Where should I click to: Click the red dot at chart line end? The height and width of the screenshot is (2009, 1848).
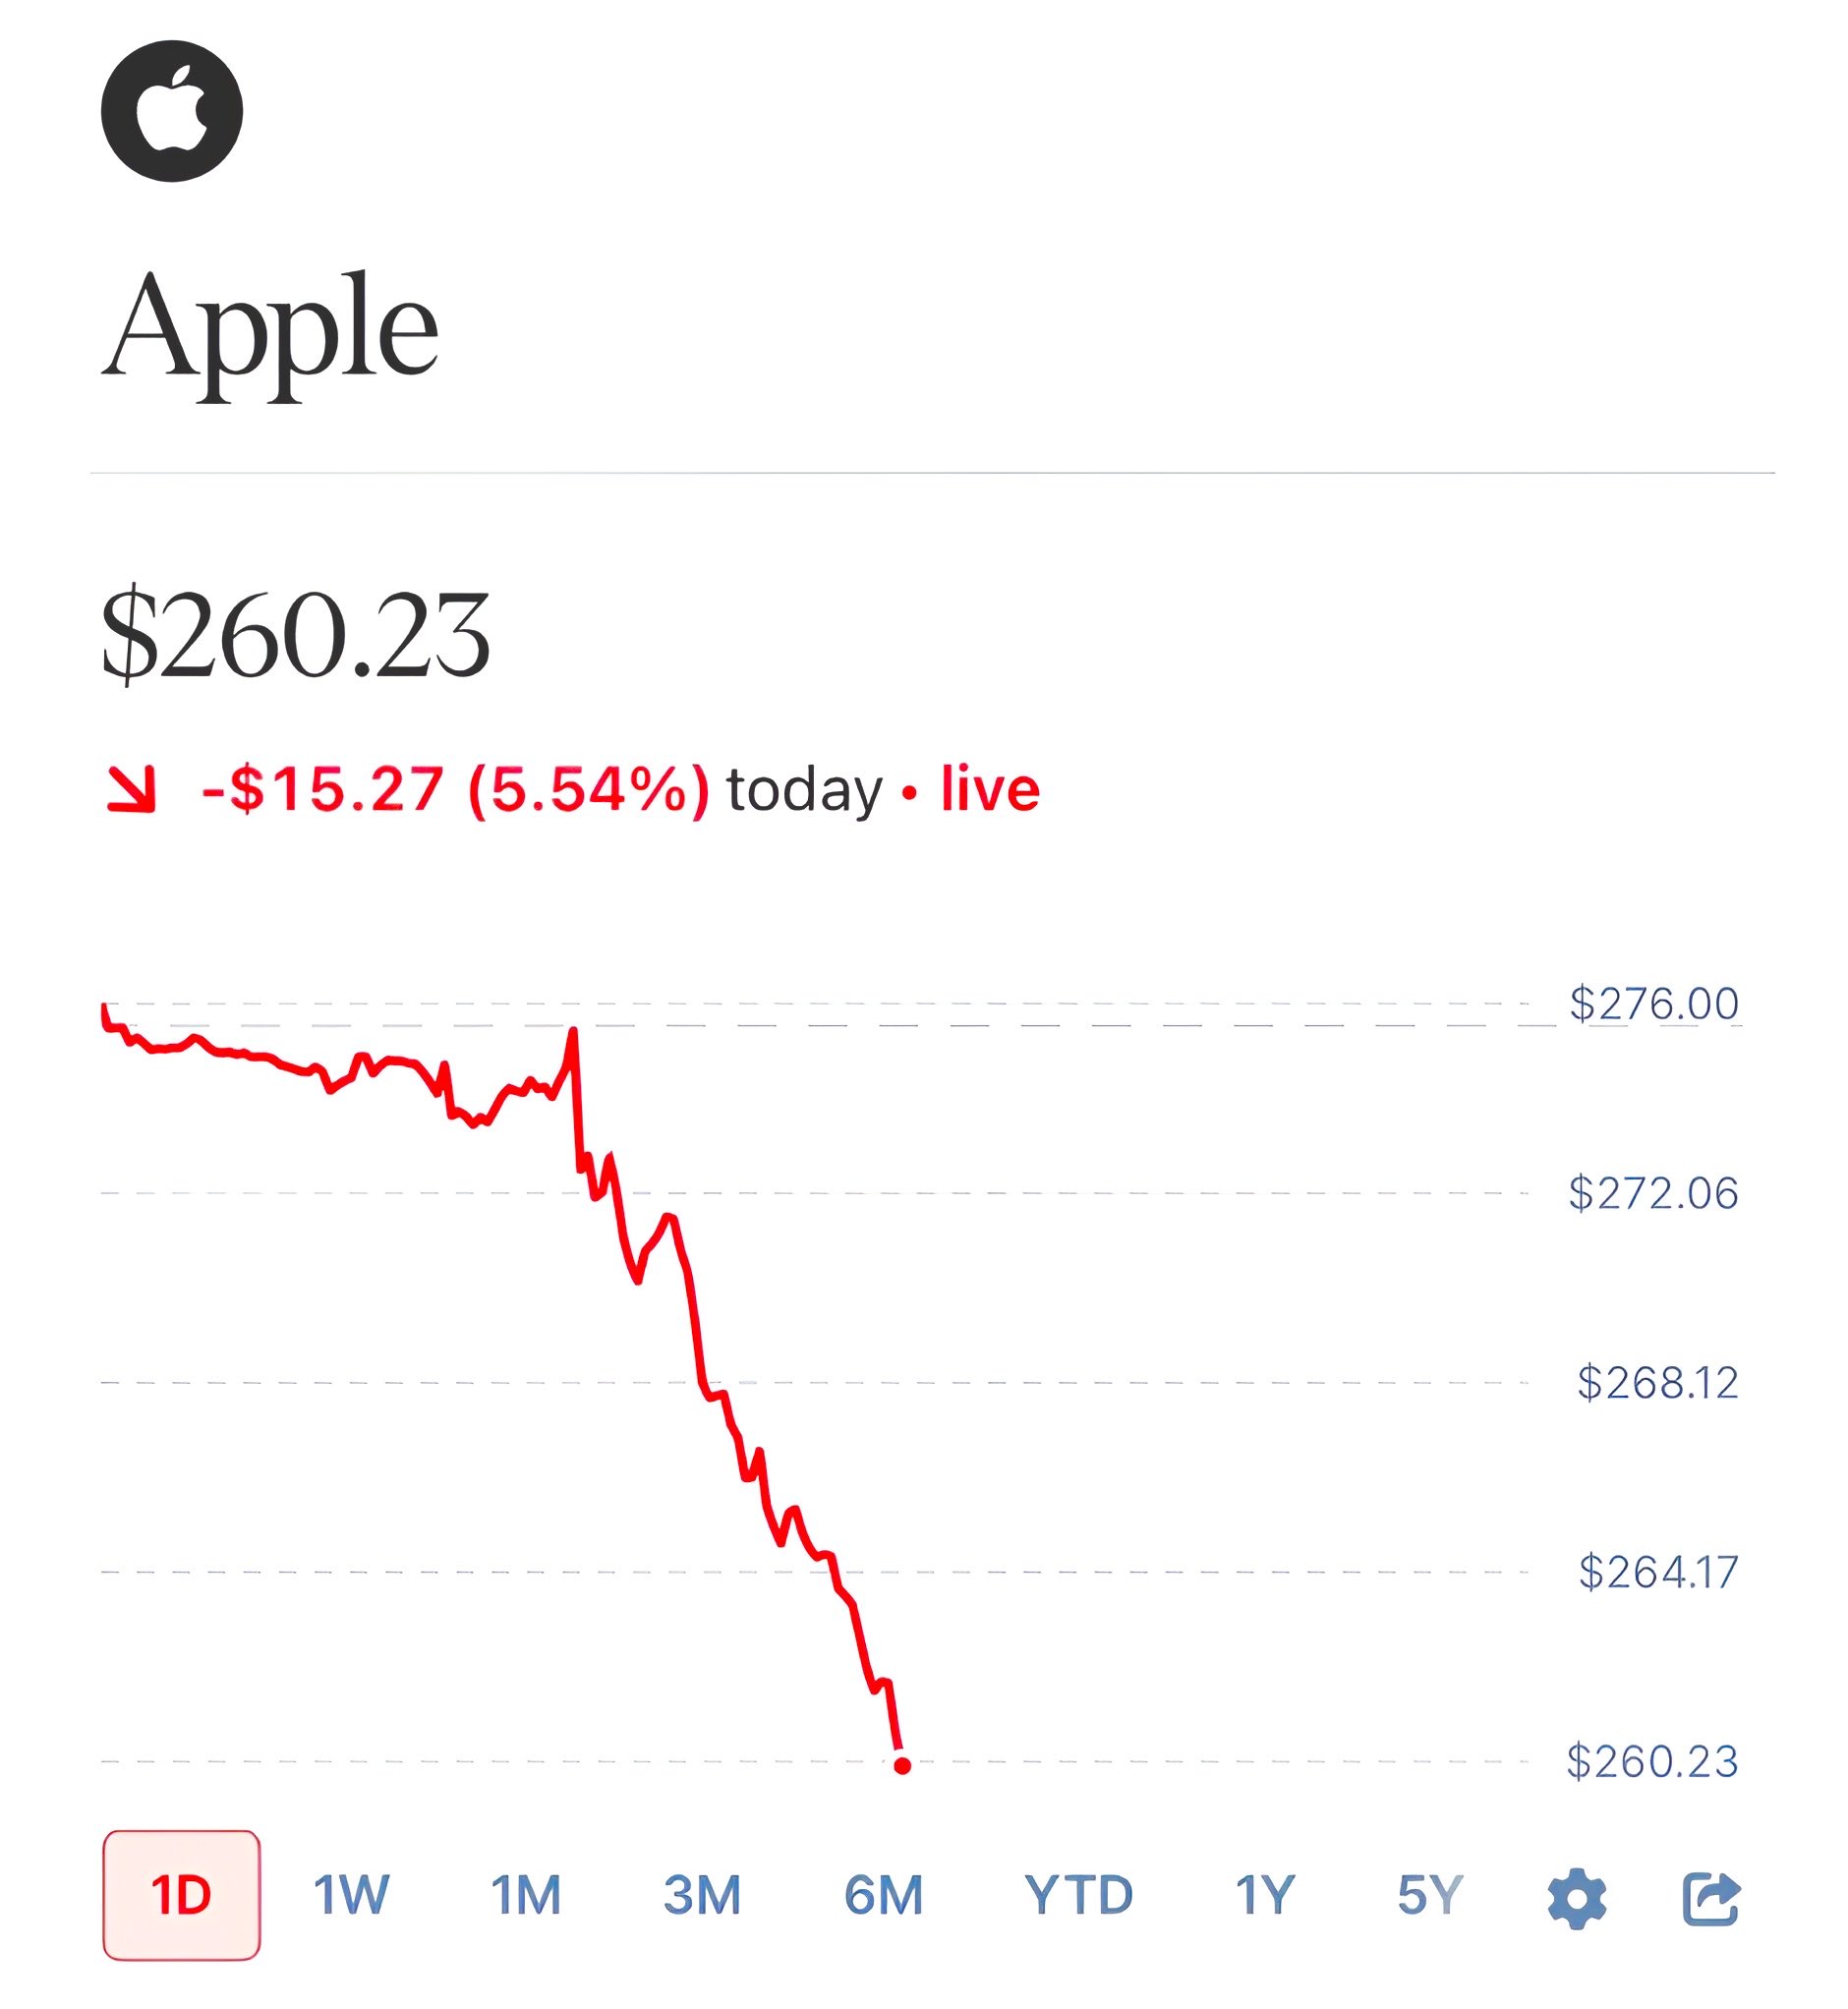click(x=902, y=1766)
